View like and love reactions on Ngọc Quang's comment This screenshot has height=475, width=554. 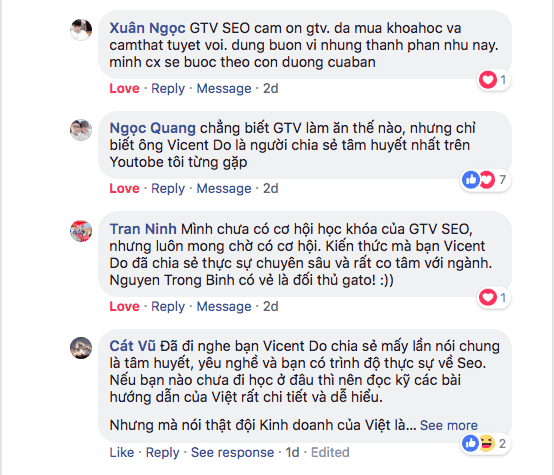click(x=485, y=180)
